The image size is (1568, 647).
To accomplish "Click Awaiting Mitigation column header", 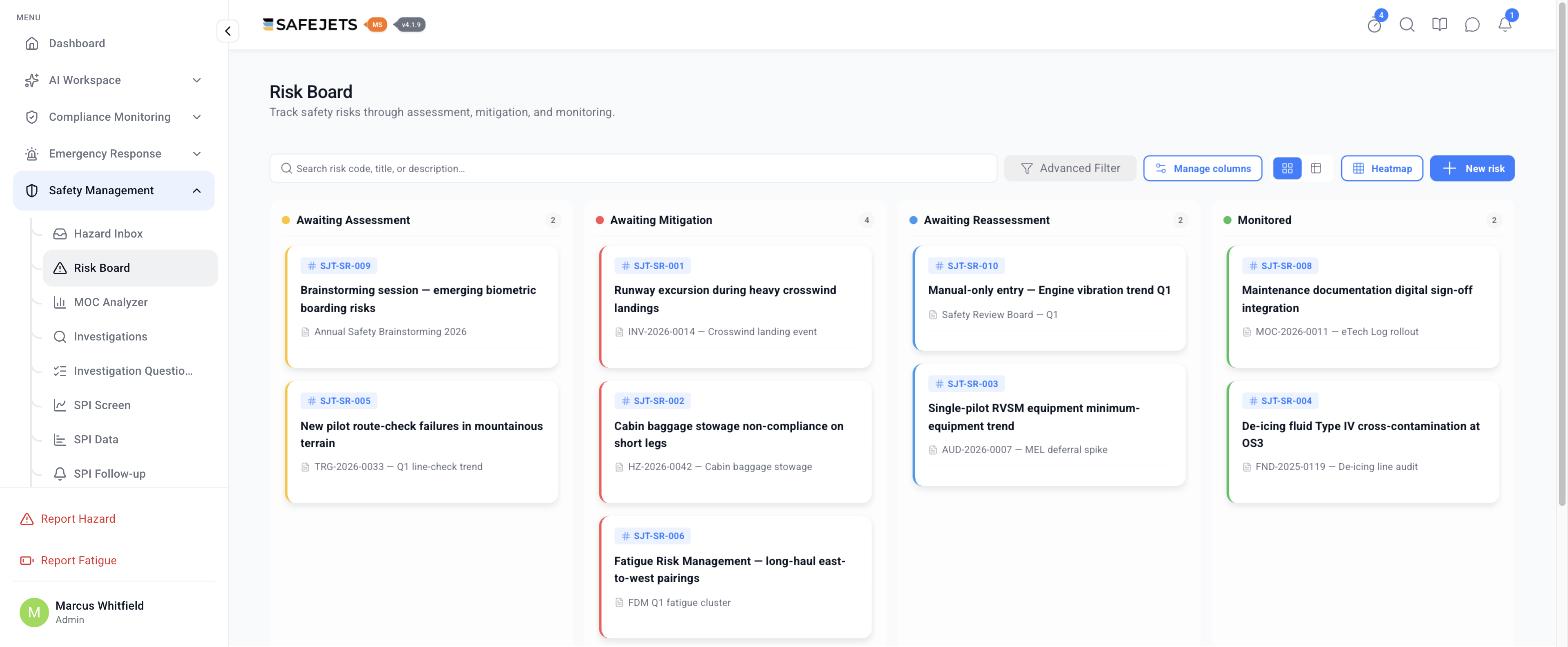I will pos(661,220).
